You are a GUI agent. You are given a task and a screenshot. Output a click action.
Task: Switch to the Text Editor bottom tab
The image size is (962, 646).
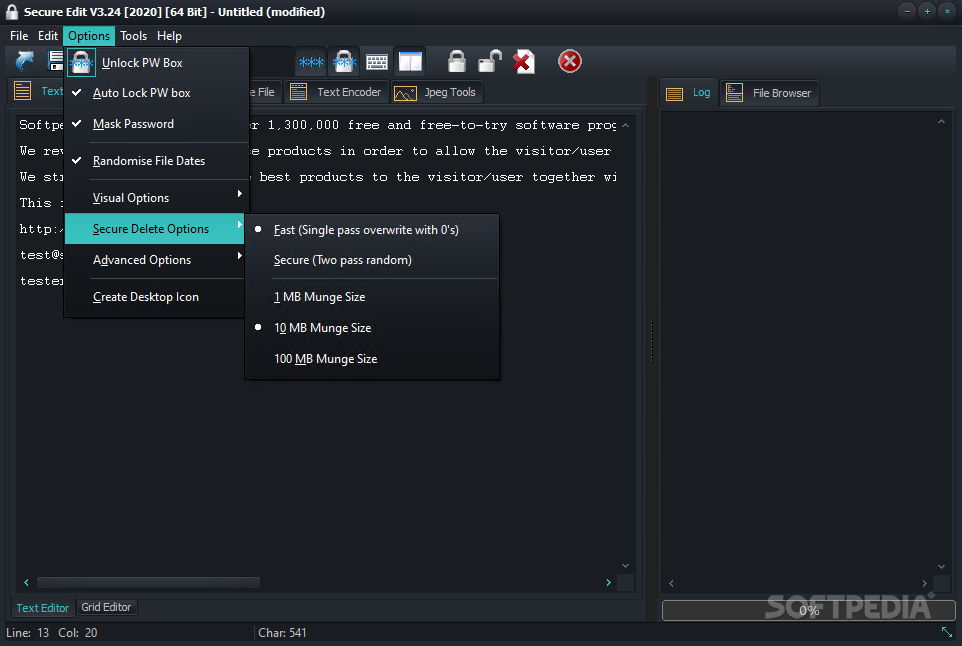point(43,607)
